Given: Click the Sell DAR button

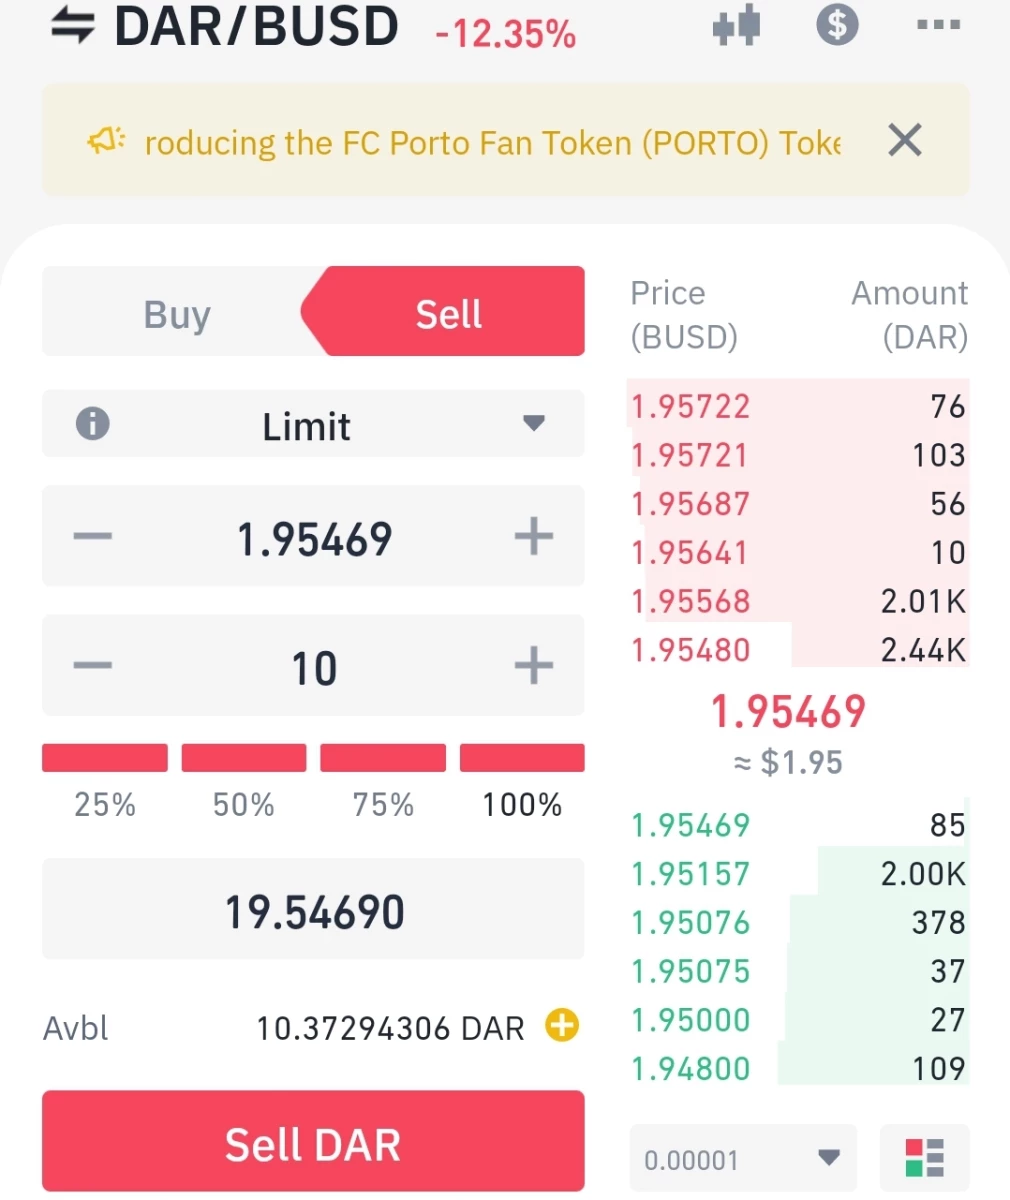Looking at the screenshot, I should tap(313, 1142).
